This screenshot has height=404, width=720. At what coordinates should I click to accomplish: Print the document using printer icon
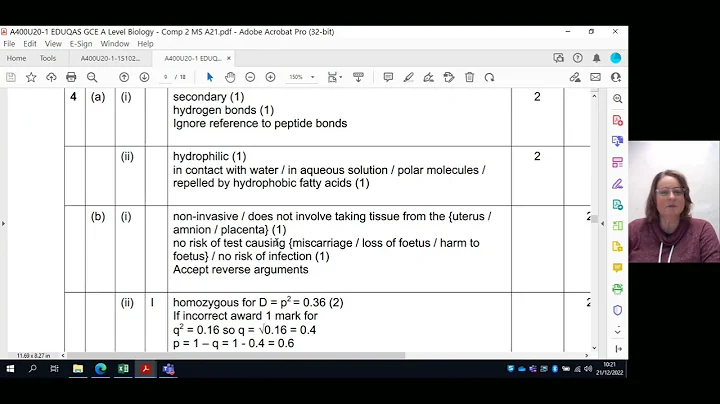pyautogui.click(x=71, y=77)
